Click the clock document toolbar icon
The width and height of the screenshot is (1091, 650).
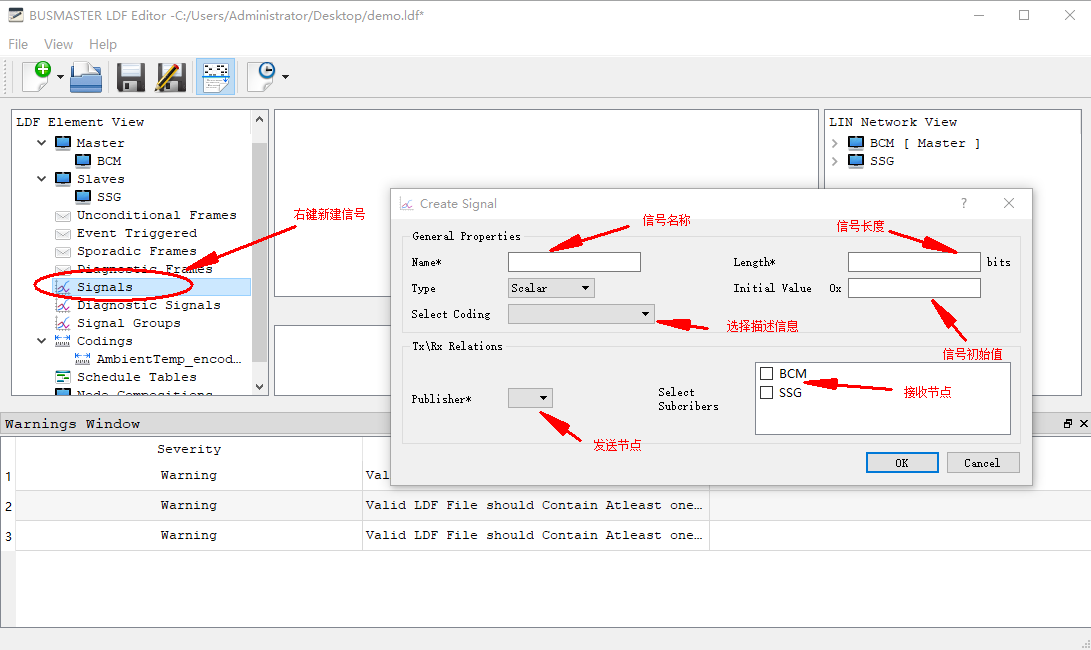262,77
